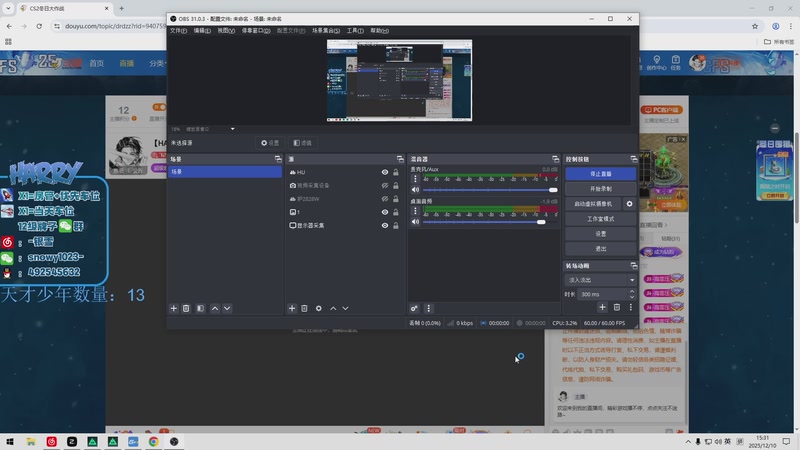This screenshot has width=800, height=450.
Task: Open preview scaling dropdown arrow
Action: click(x=233, y=129)
